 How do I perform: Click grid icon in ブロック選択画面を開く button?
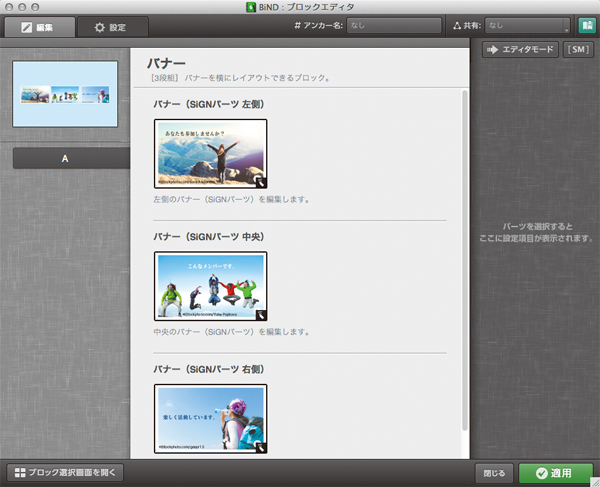pos(18,472)
